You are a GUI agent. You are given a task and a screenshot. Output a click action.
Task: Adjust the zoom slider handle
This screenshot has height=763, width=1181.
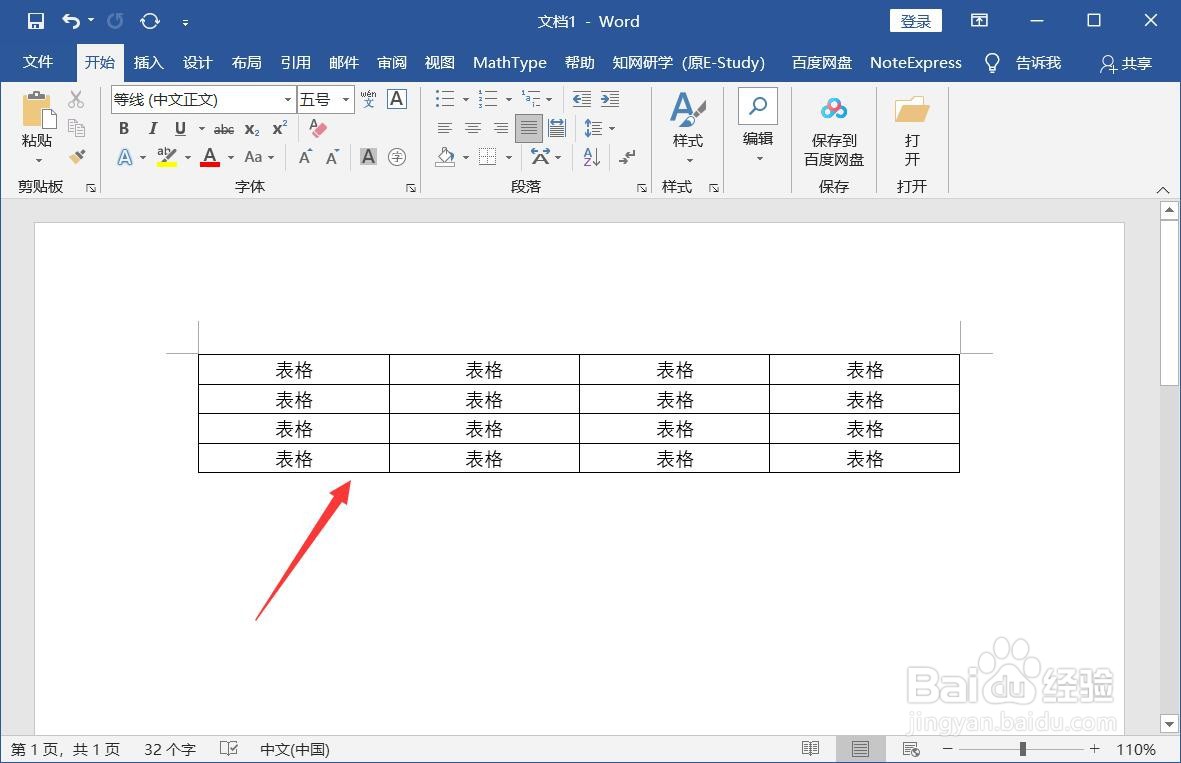pos(1023,749)
